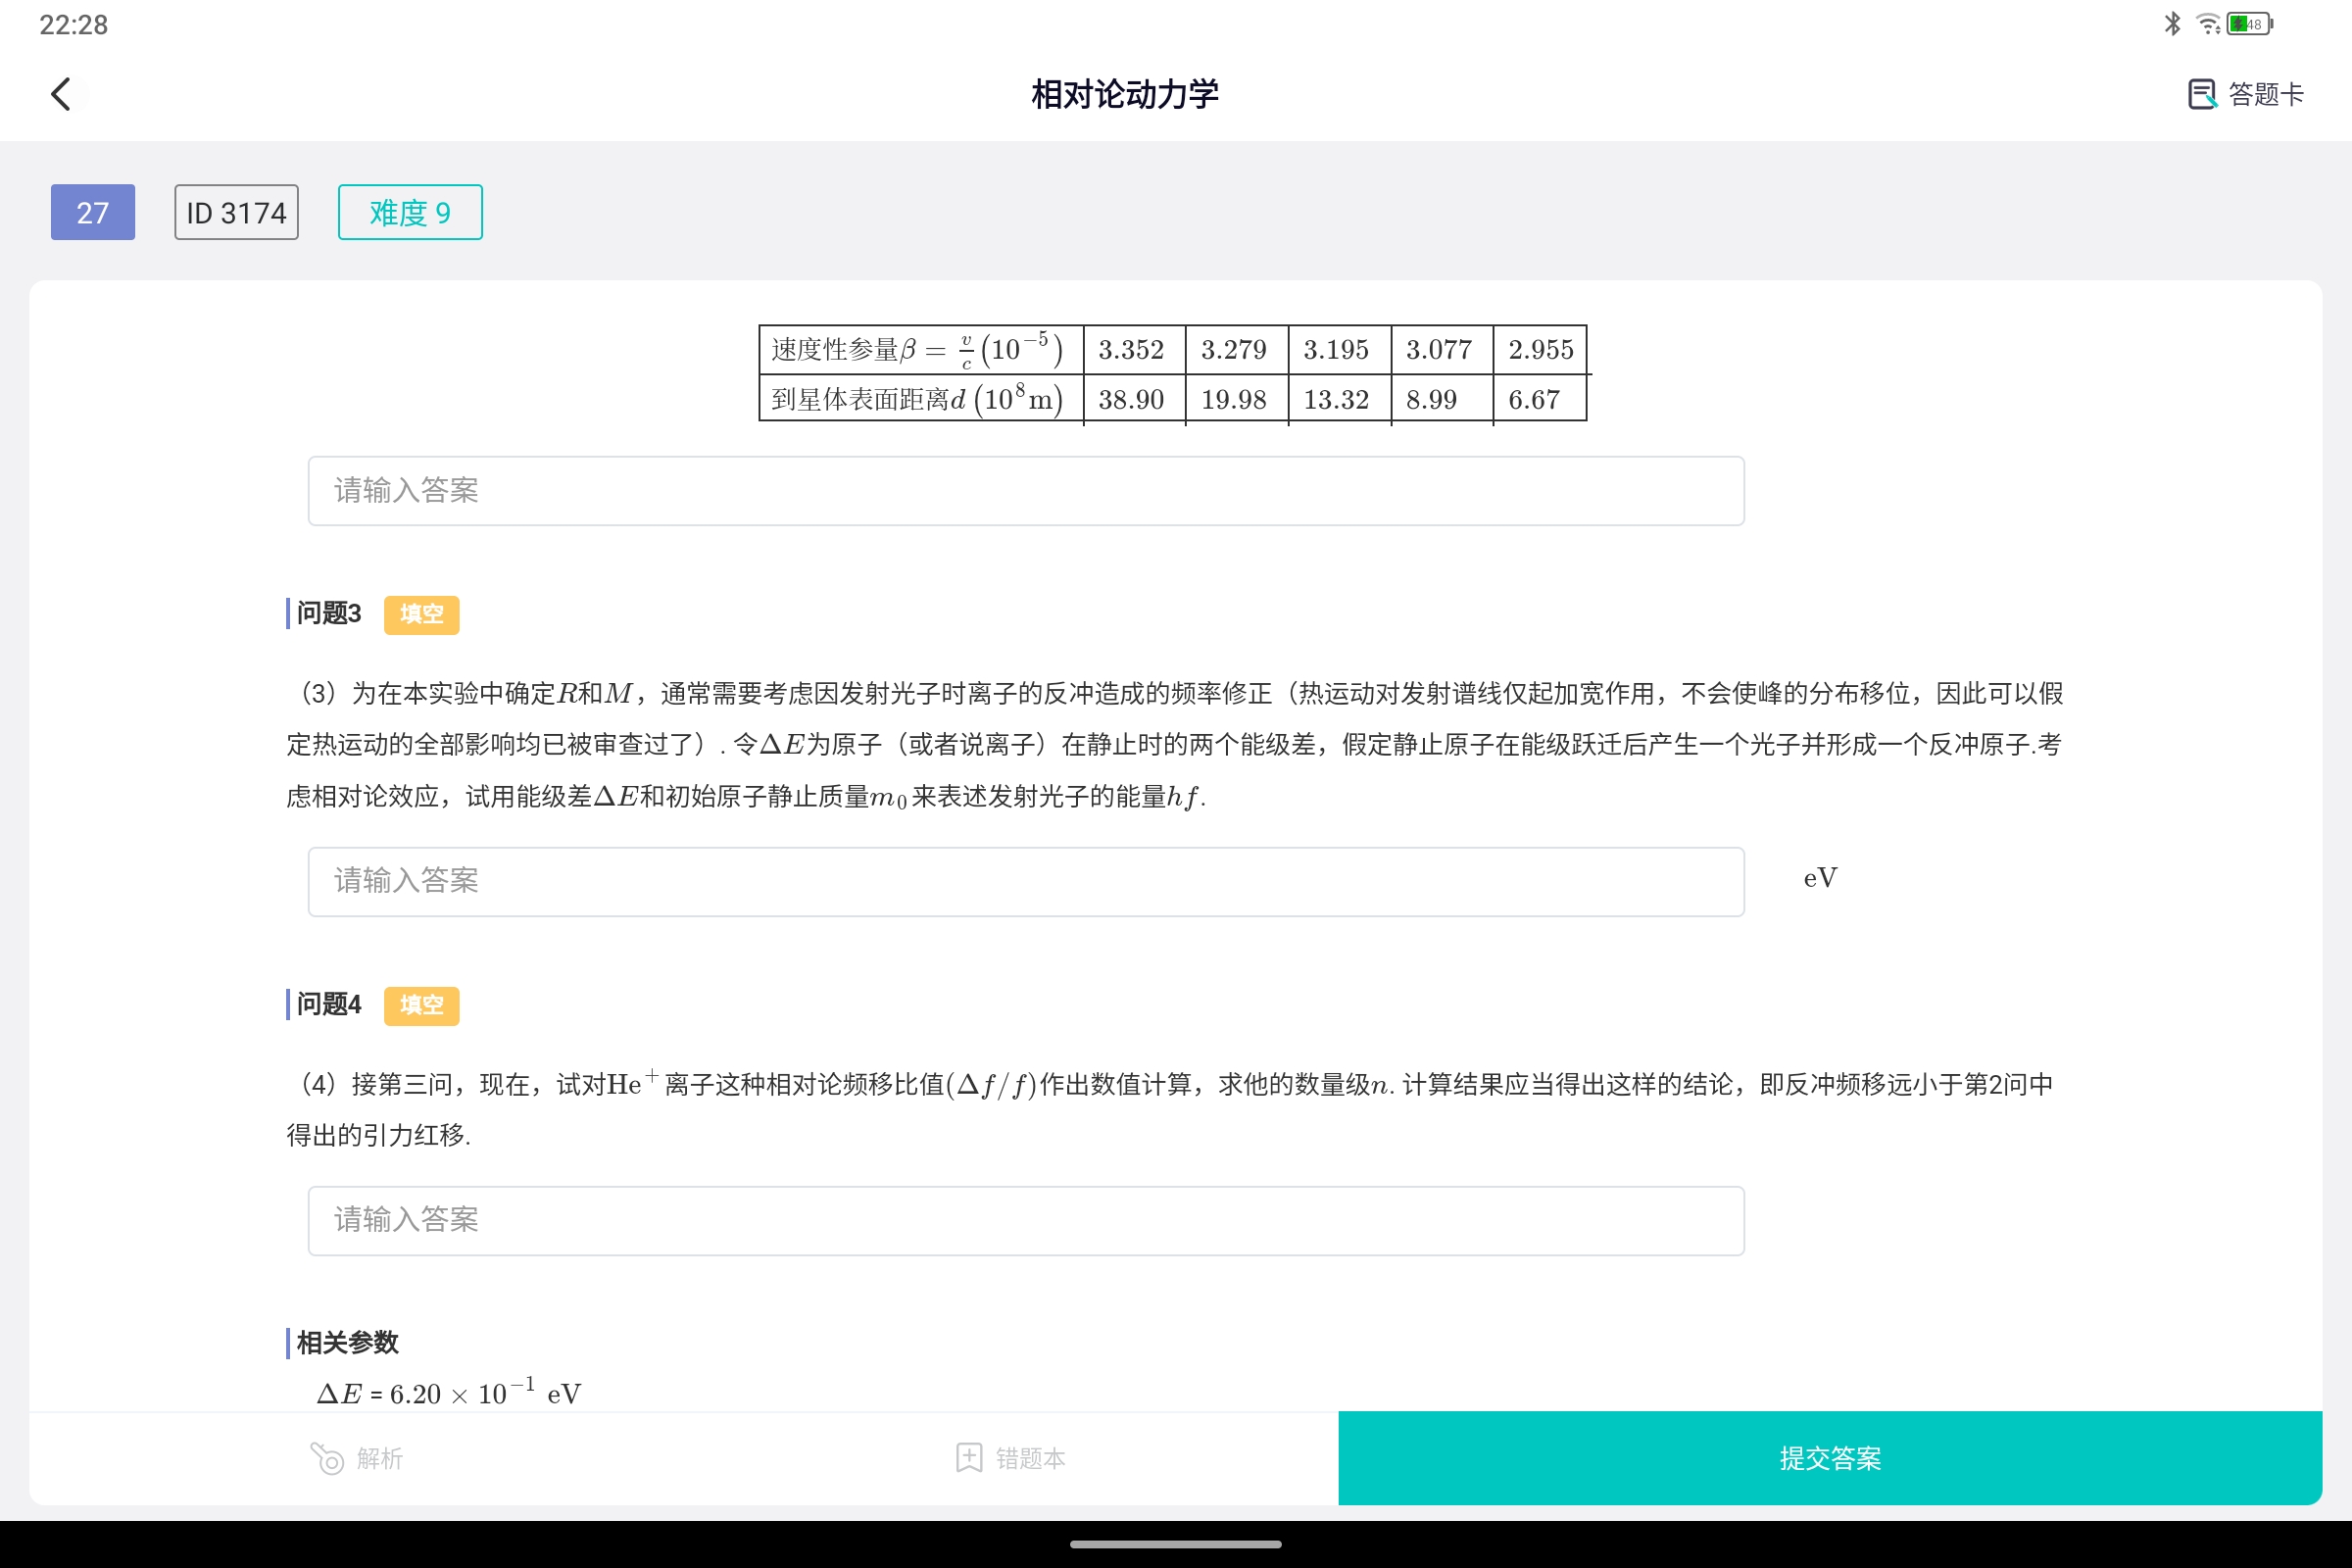The image size is (2352, 1568).
Task: Click the answer field below the data table
Action: [1025, 490]
